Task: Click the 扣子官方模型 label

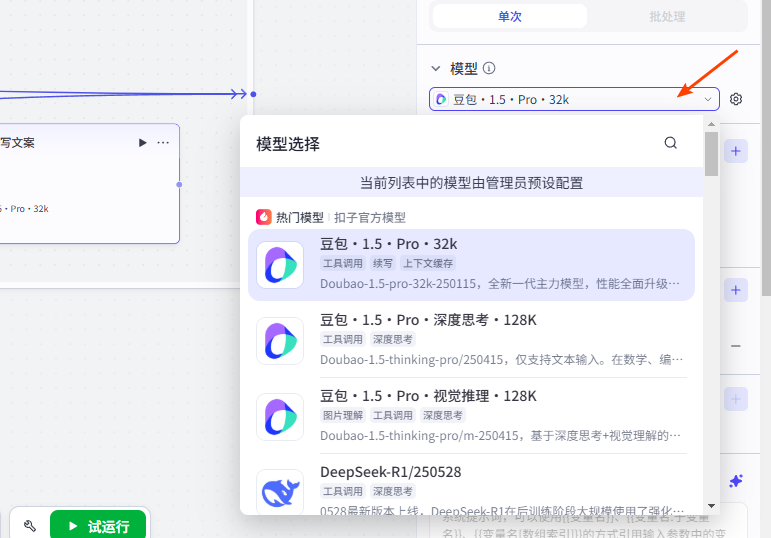Action: (x=370, y=217)
